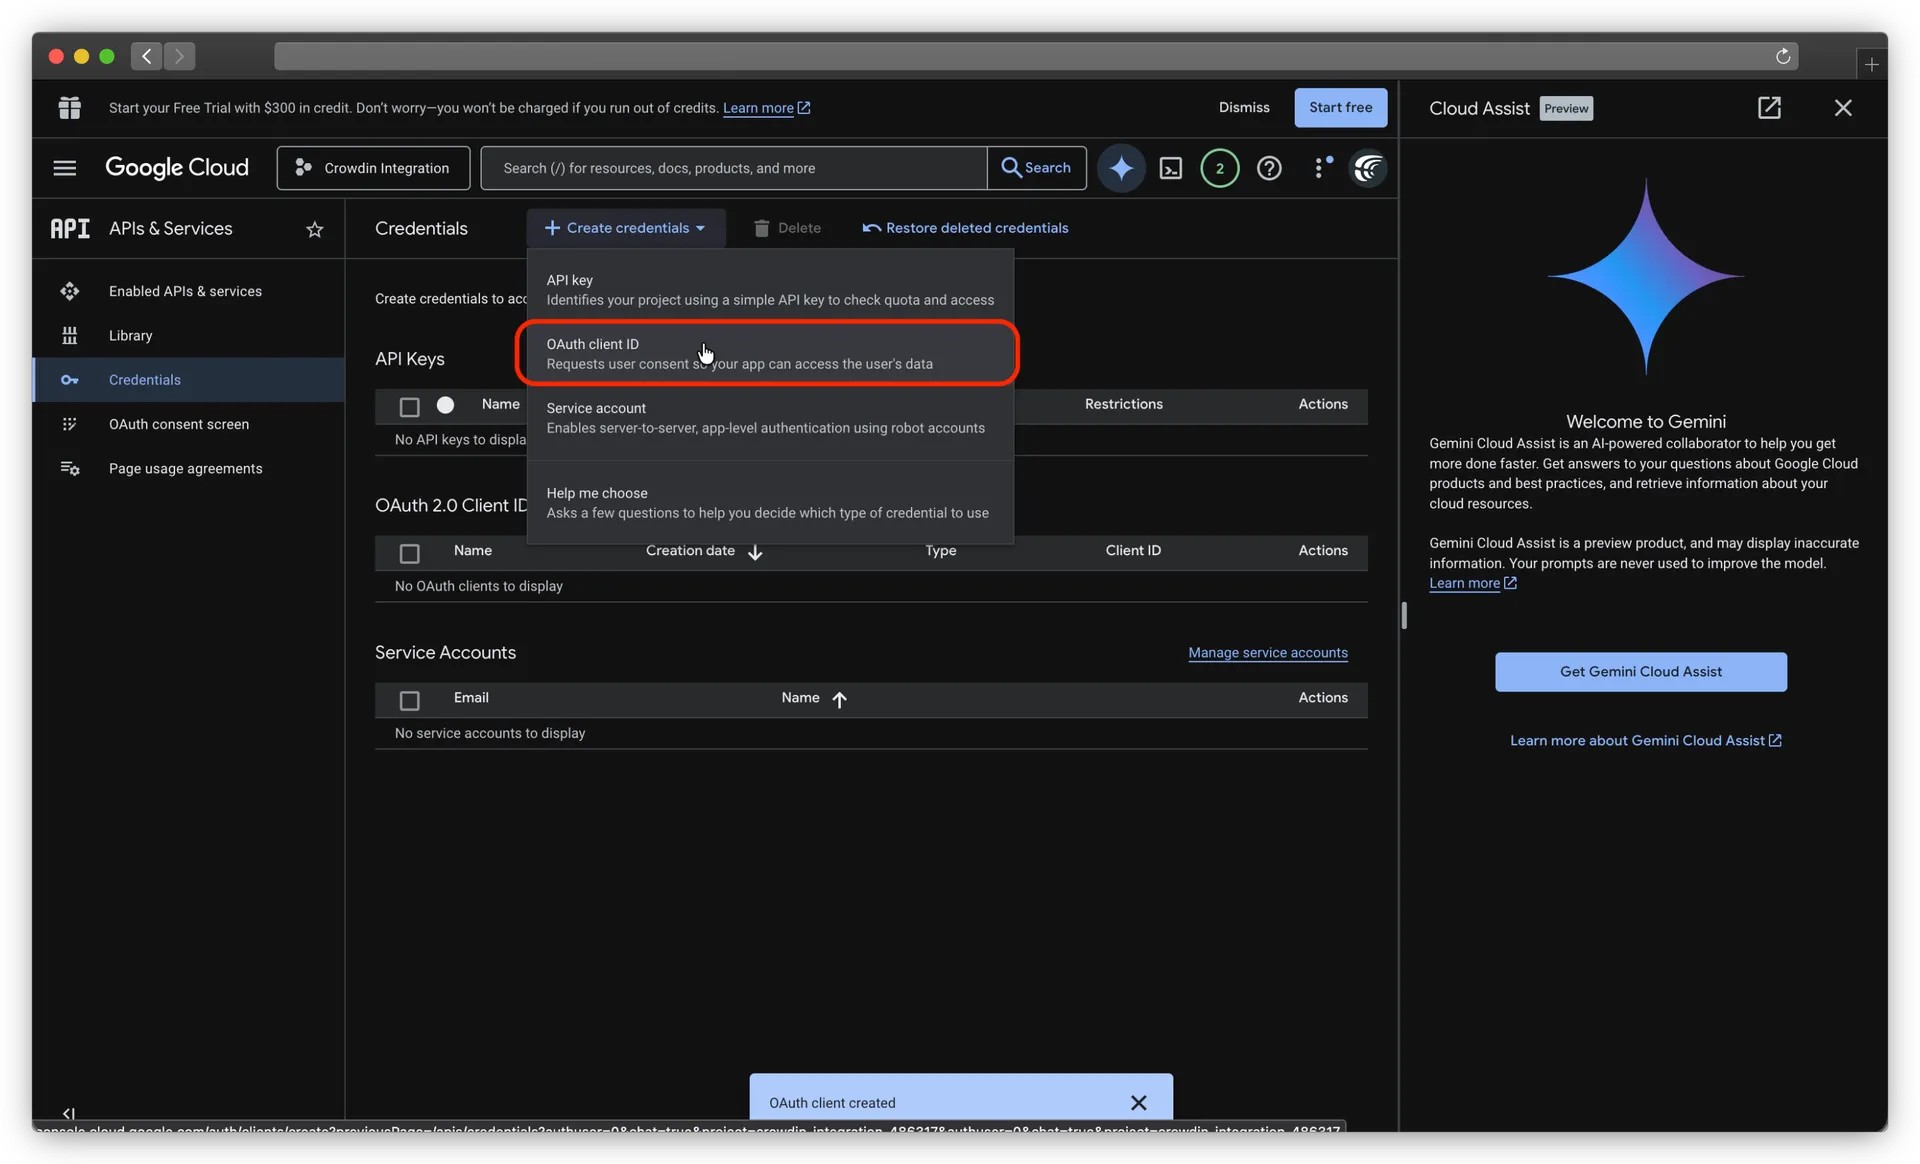
Task: Pin APIs & Services using the star icon
Action: 315,229
